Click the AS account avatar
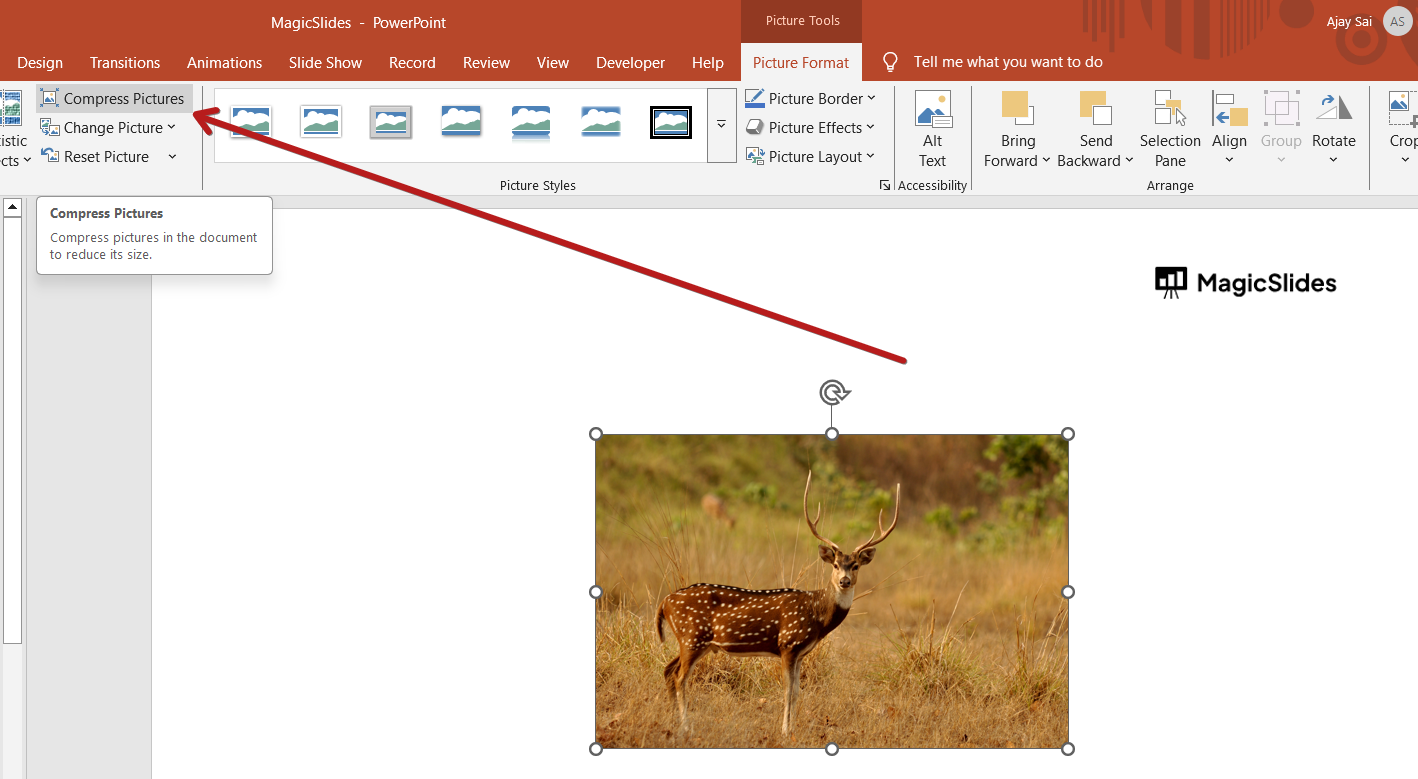The height and width of the screenshot is (779, 1418). pos(1397,22)
